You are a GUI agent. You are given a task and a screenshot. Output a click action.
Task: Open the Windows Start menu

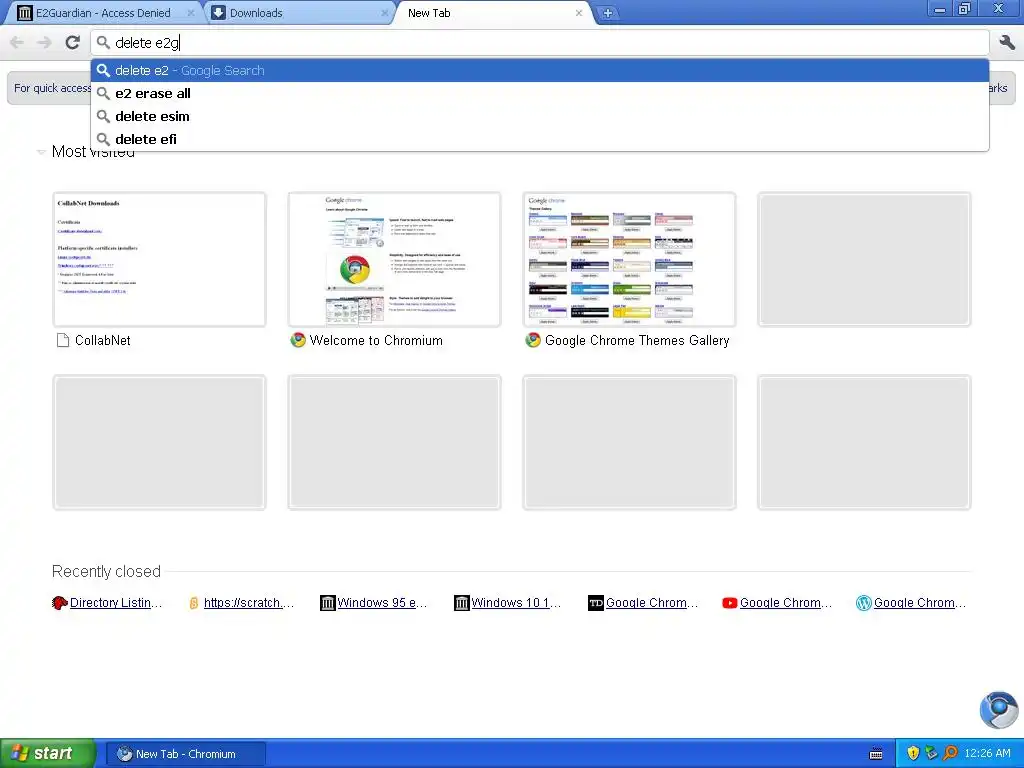[48, 754]
